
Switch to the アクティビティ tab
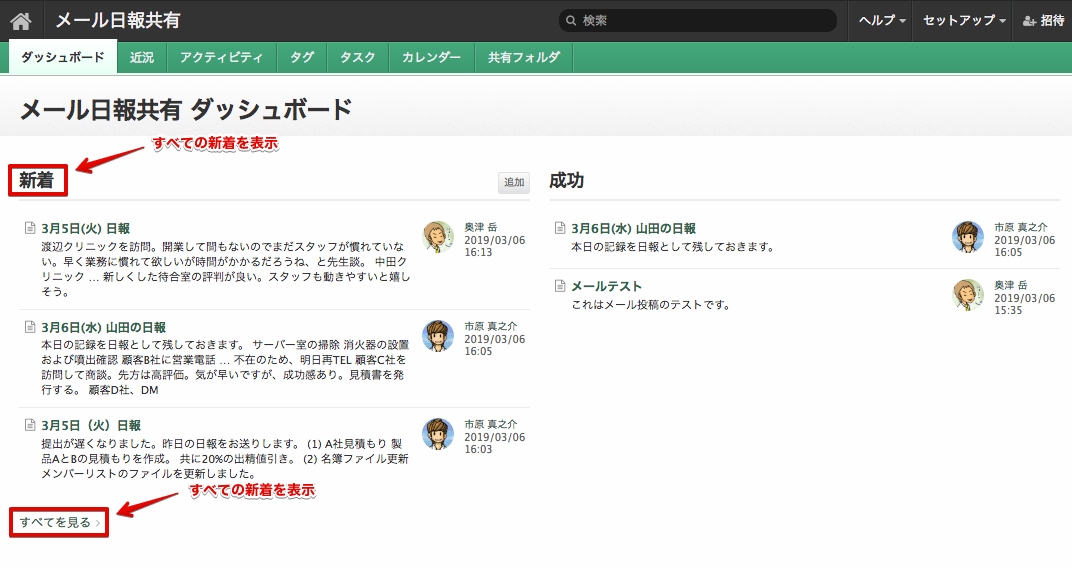tap(222, 57)
